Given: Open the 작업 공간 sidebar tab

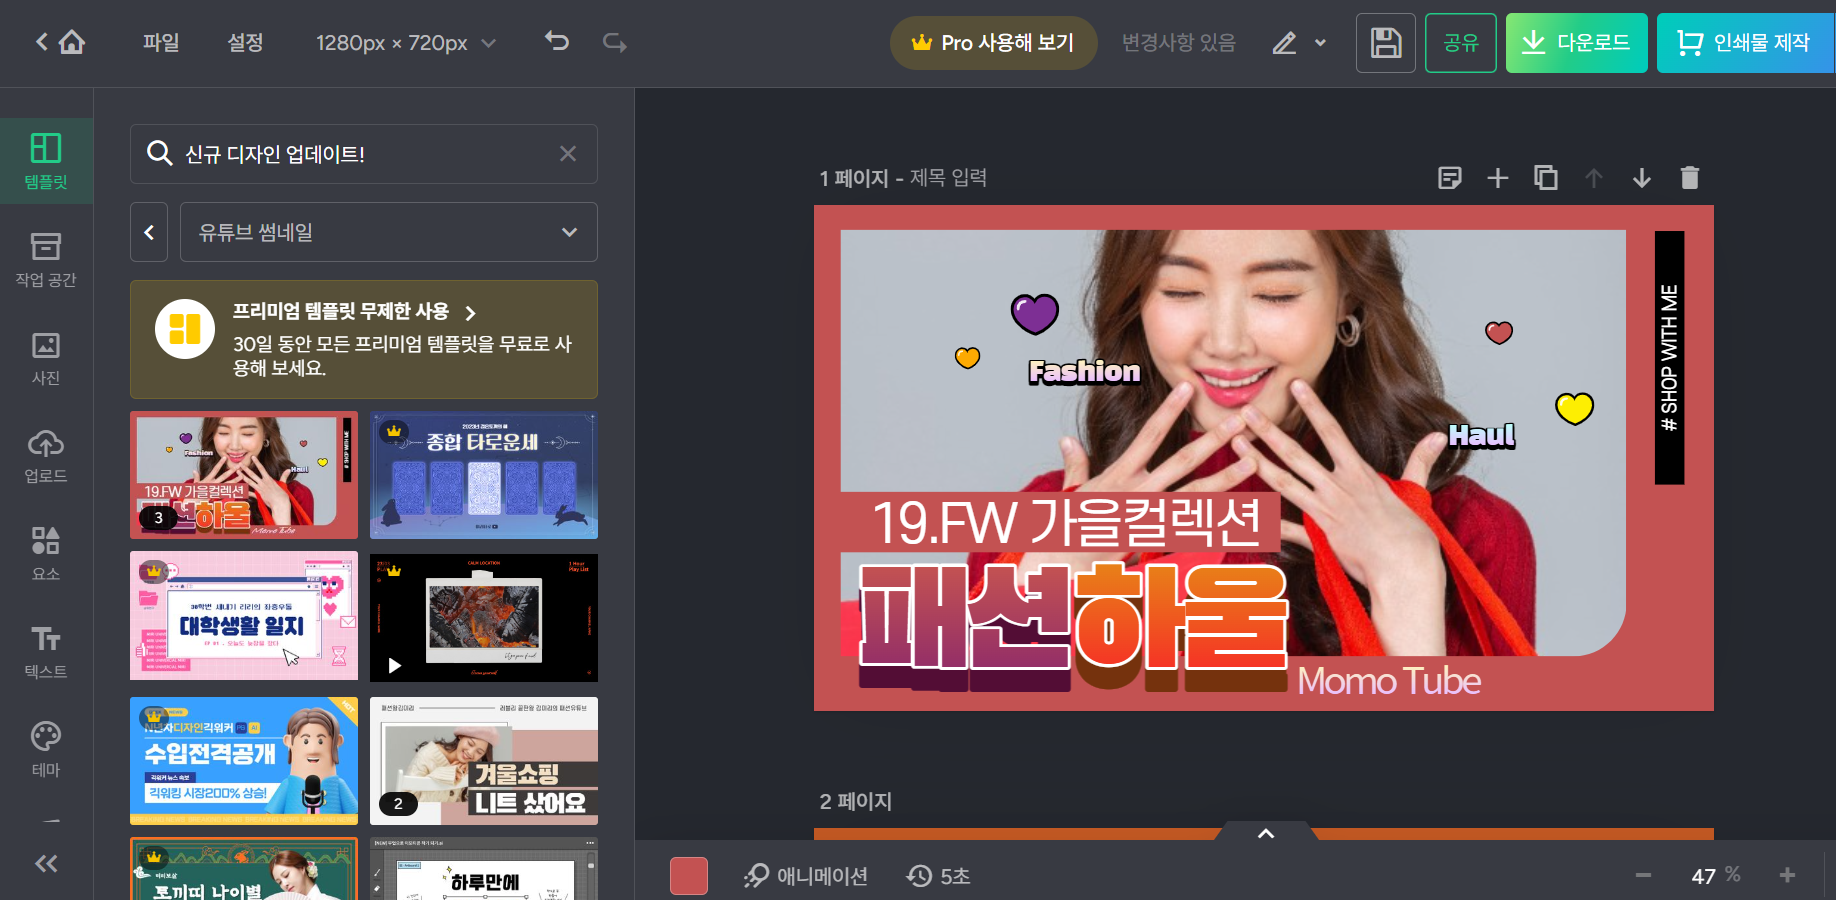Looking at the screenshot, I should (x=46, y=259).
